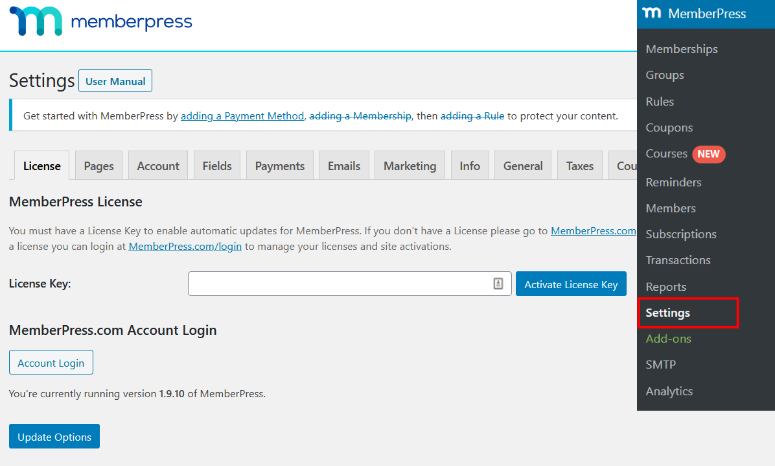Open Subscriptions in the sidebar
775x466 pixels.
681,234
